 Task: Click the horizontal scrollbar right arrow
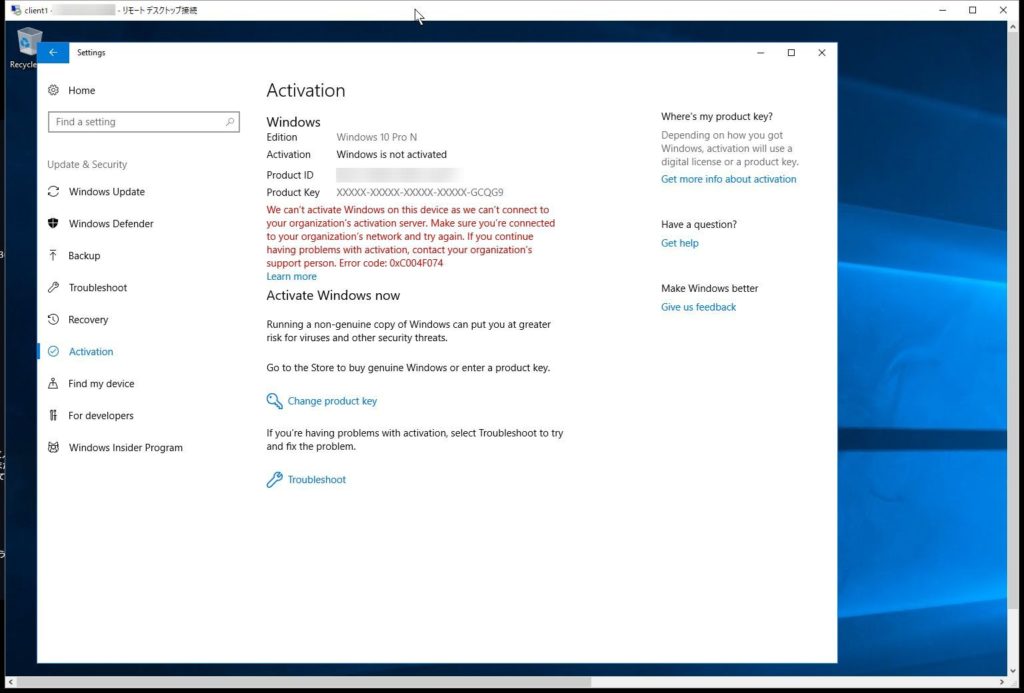point(1003,682)
